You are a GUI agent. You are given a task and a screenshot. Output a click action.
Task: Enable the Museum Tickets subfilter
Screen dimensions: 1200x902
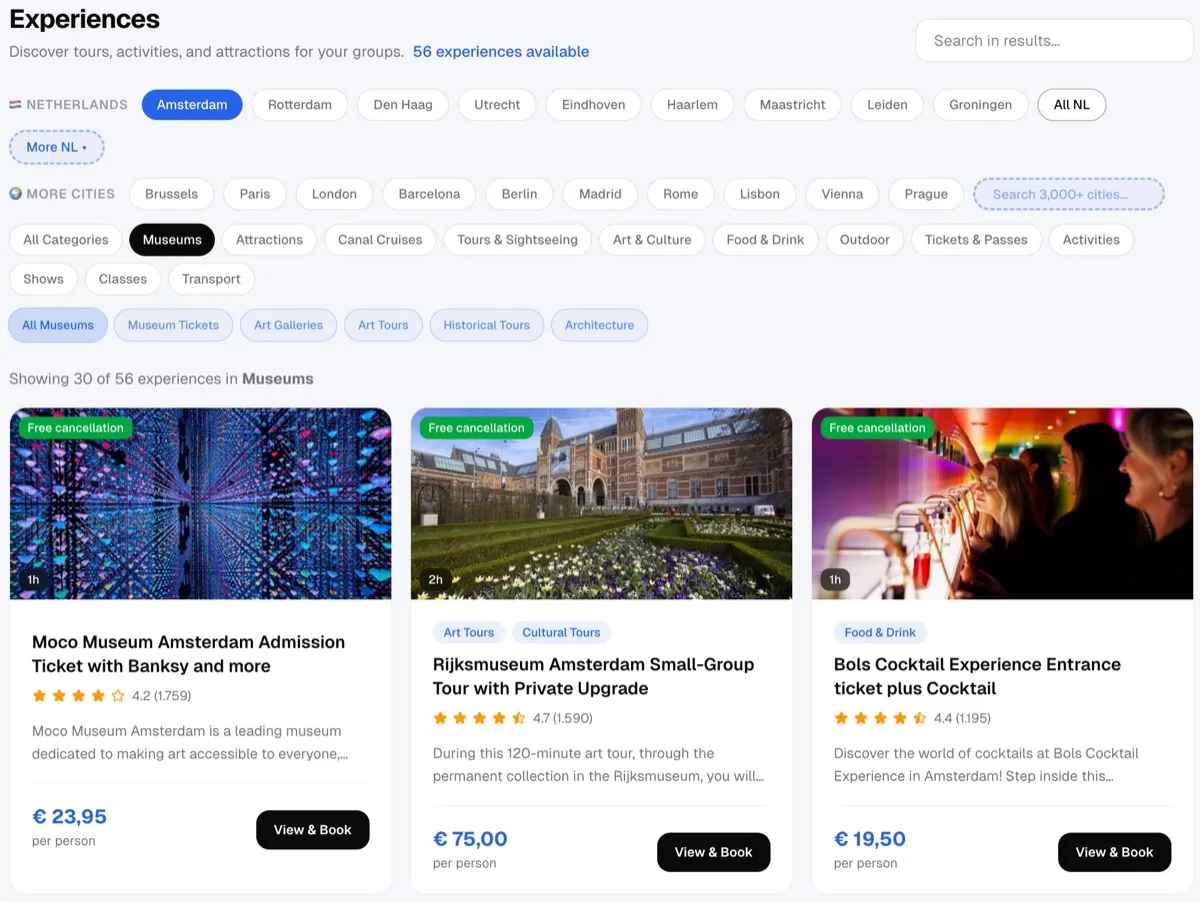pyautogui.click(x=173, y=324)
